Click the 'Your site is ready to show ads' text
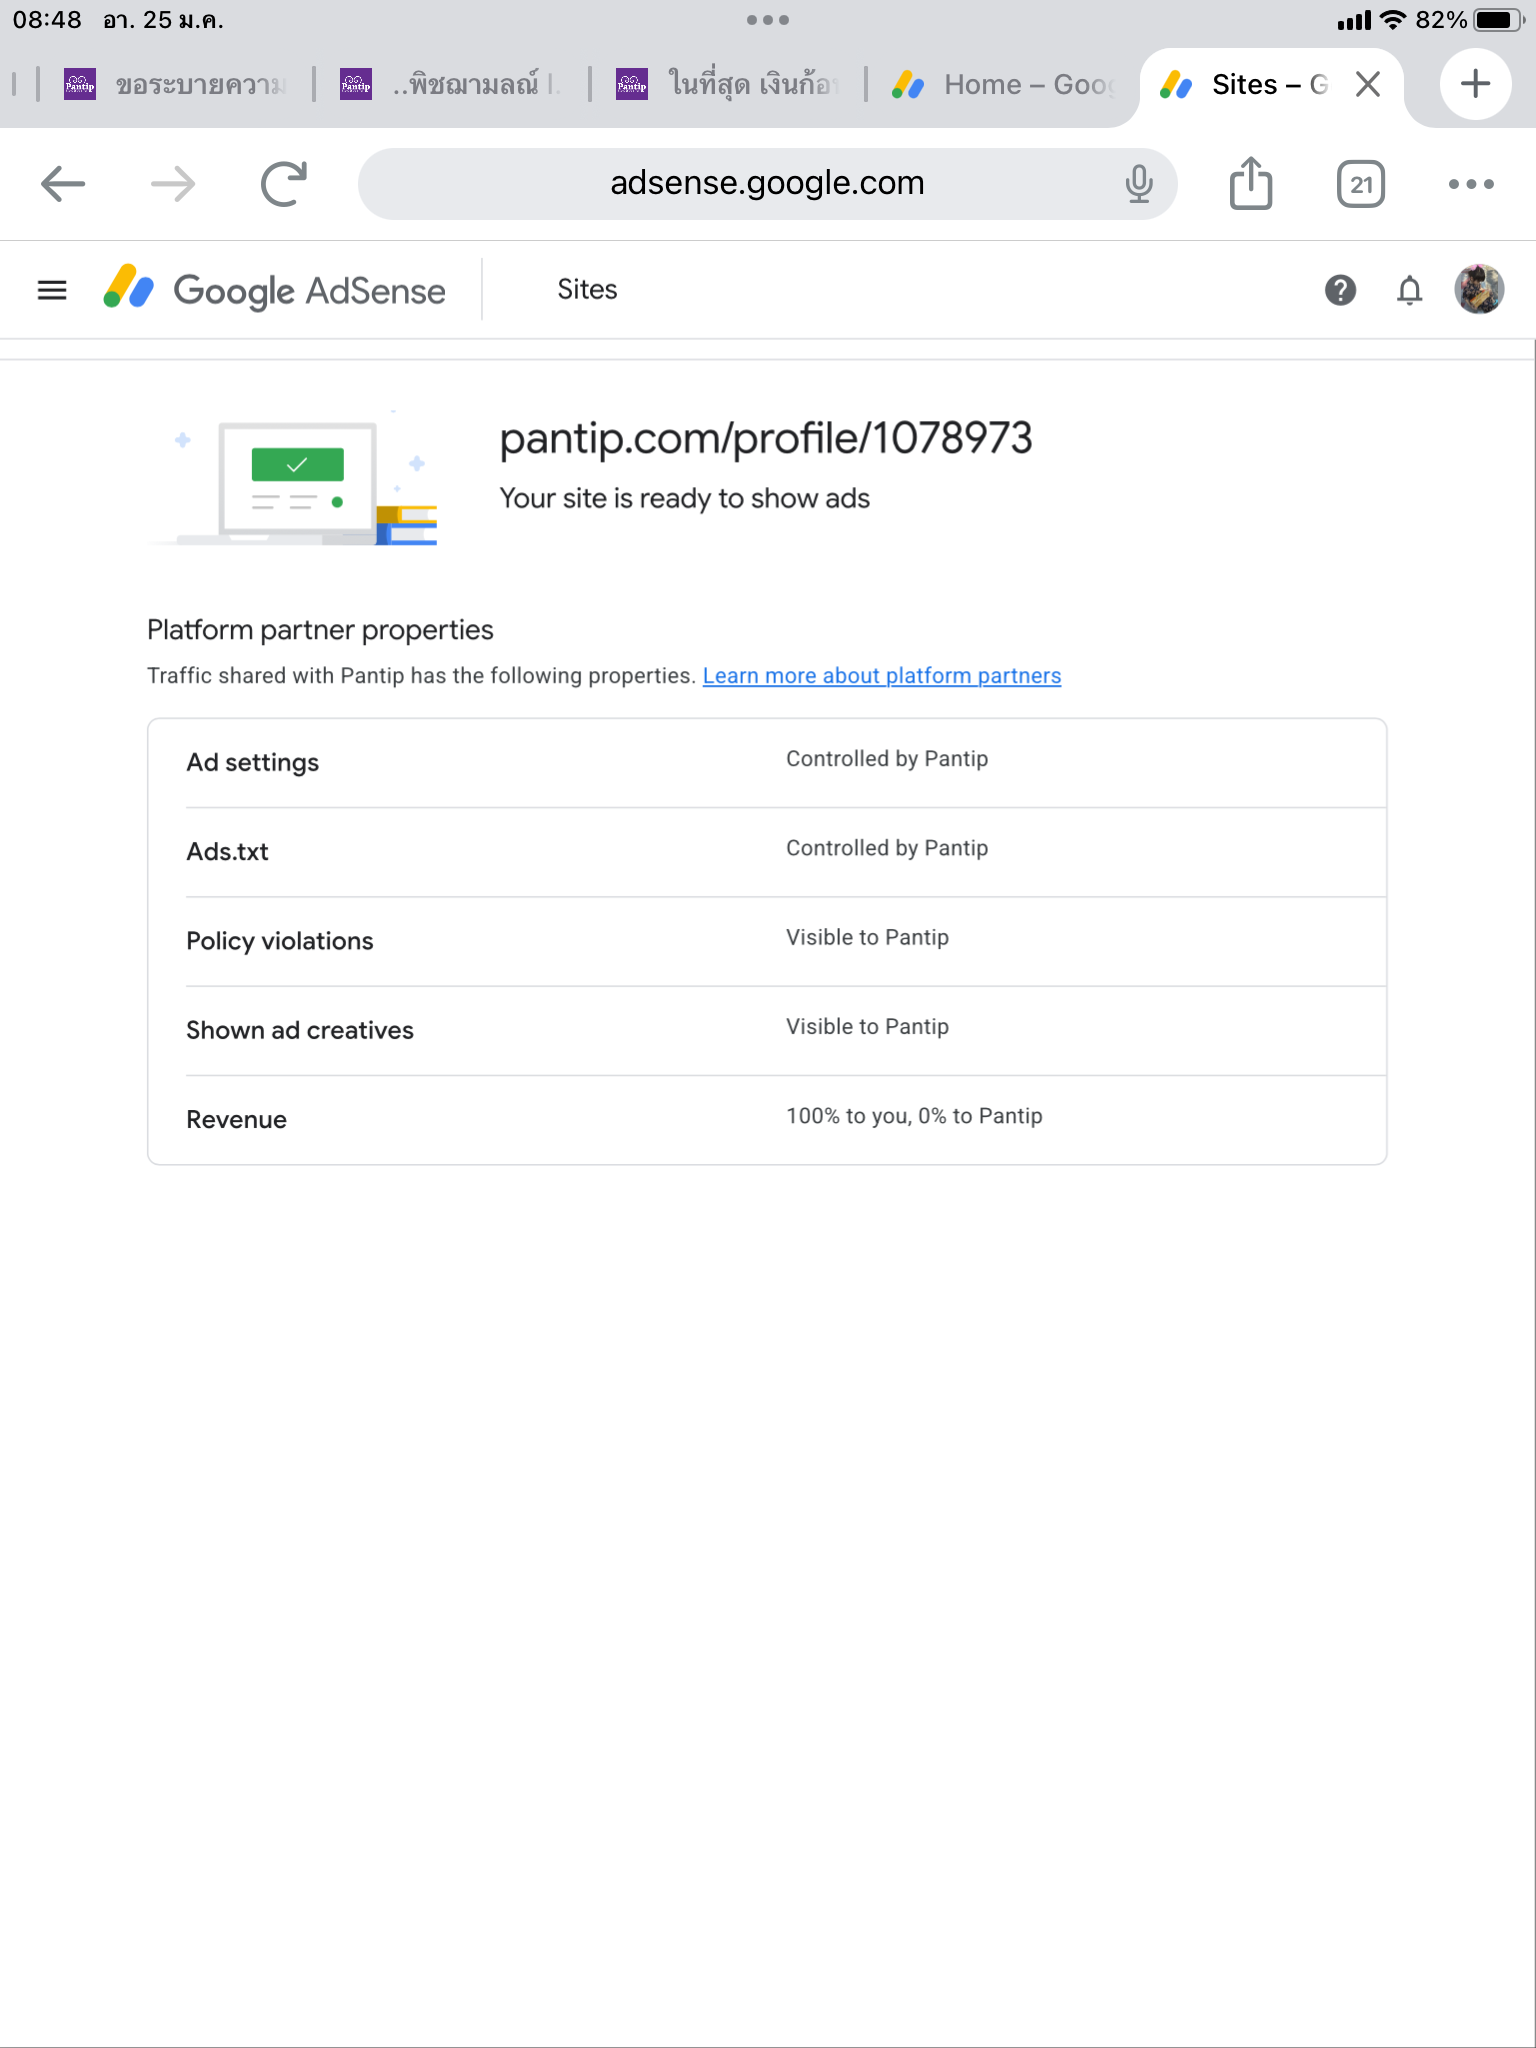 pos(684,499)
